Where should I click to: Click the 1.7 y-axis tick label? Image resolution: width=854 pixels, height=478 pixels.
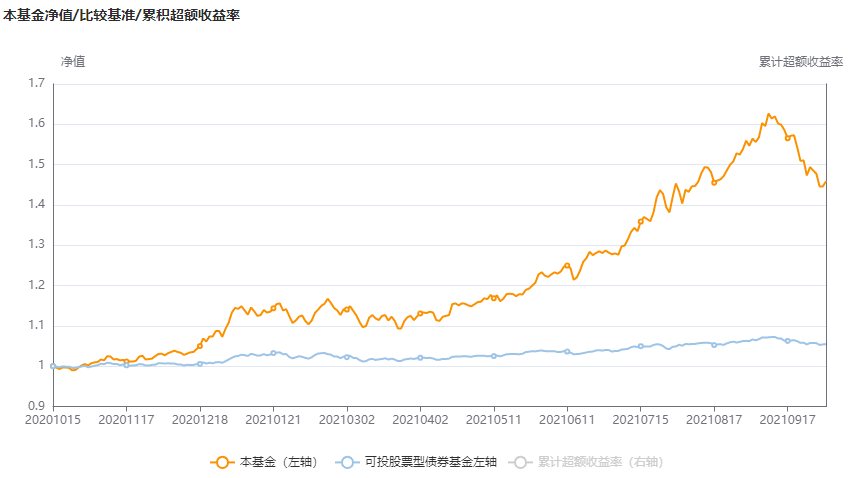[x=36, y=84]
